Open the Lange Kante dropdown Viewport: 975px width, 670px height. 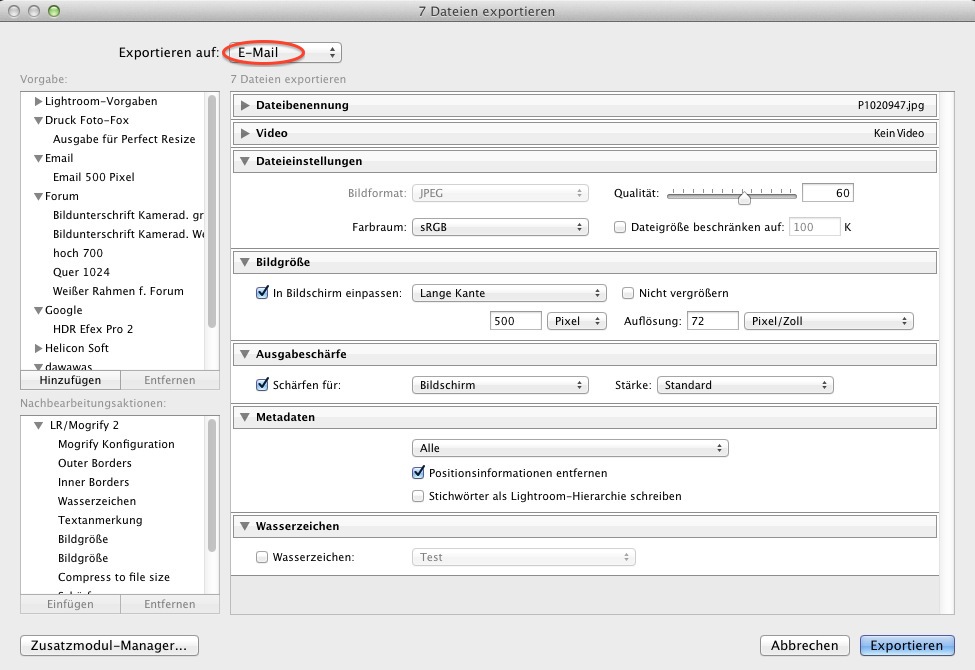pyautogui.click(x=509, y=293)
